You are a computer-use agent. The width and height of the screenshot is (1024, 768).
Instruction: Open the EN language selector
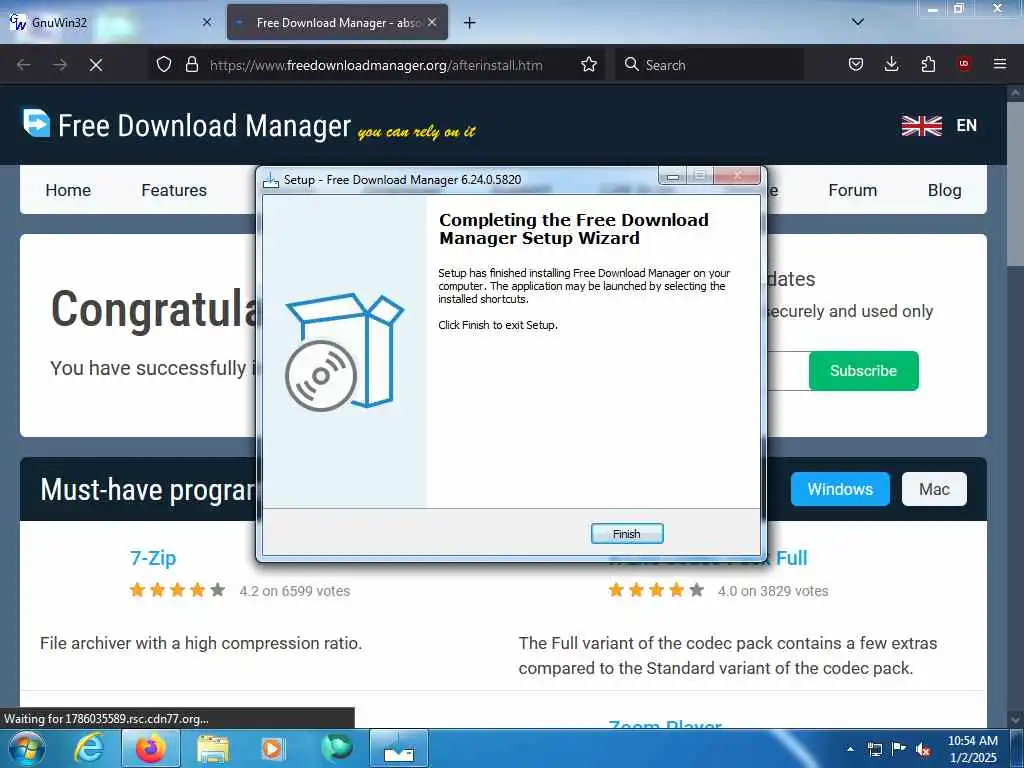coord(967,125)
